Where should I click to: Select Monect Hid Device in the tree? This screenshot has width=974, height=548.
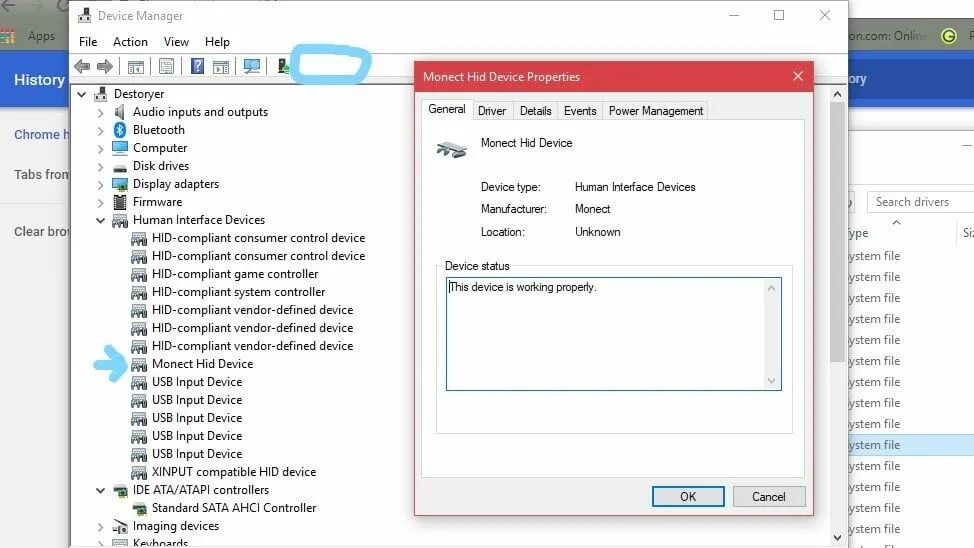point(203,364)
